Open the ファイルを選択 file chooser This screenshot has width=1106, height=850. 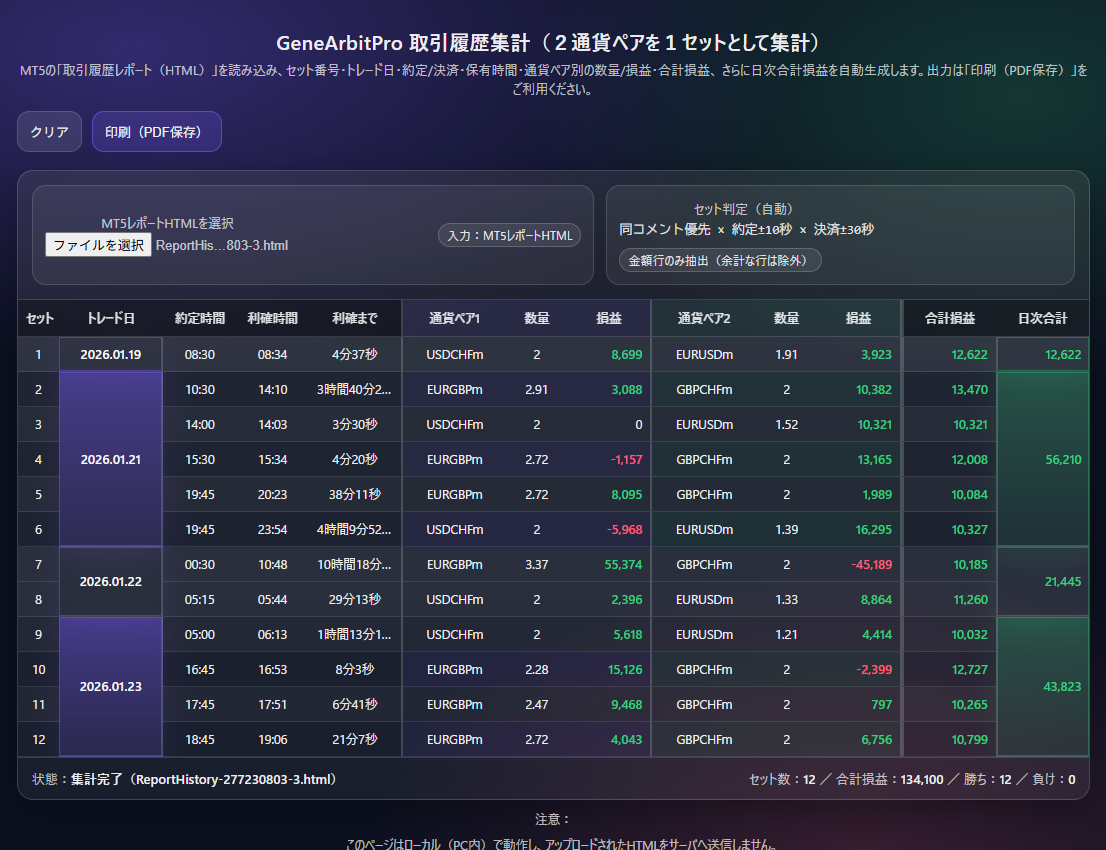[x=98, y=245]
